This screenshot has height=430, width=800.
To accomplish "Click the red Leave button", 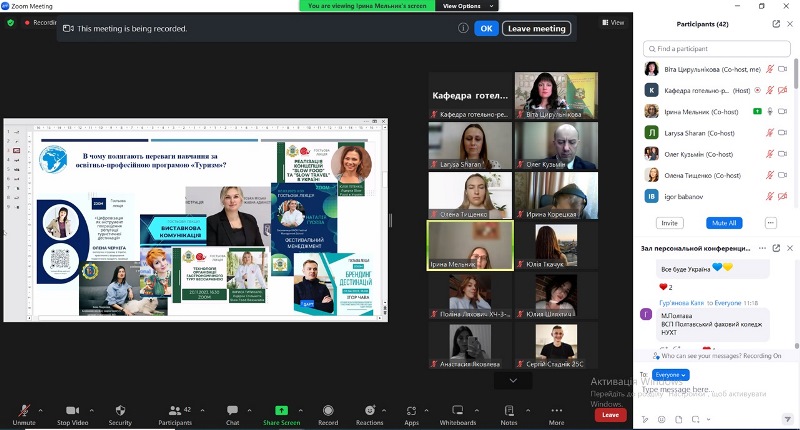I will click(610, 415).
